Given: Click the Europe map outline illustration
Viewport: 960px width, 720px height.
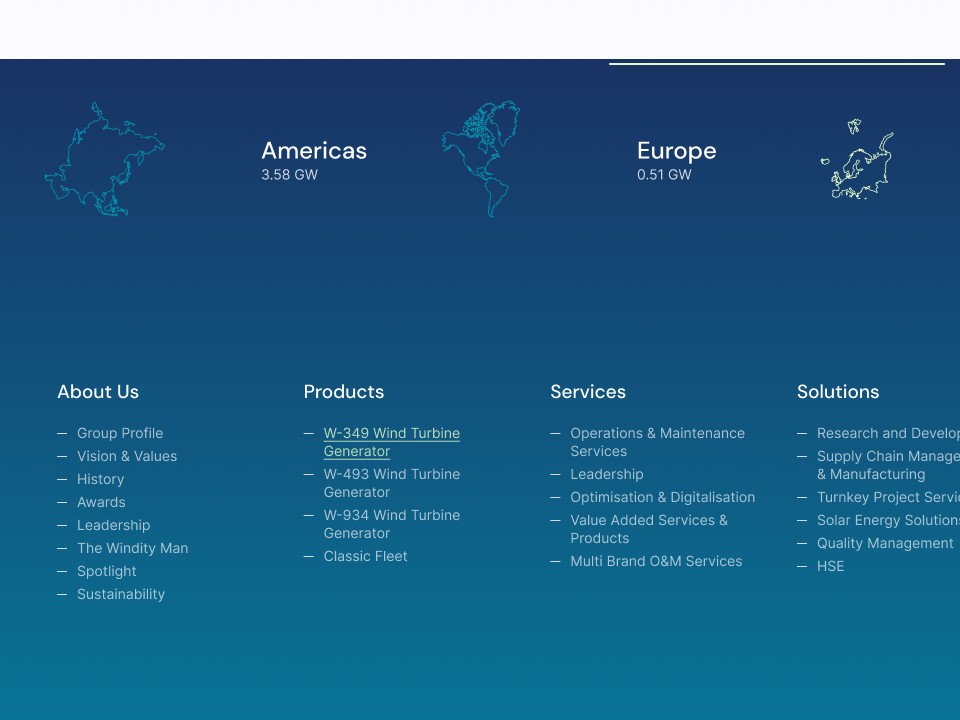Looking at the screenshot, I should pyautogui.click(x=857, y=158).
